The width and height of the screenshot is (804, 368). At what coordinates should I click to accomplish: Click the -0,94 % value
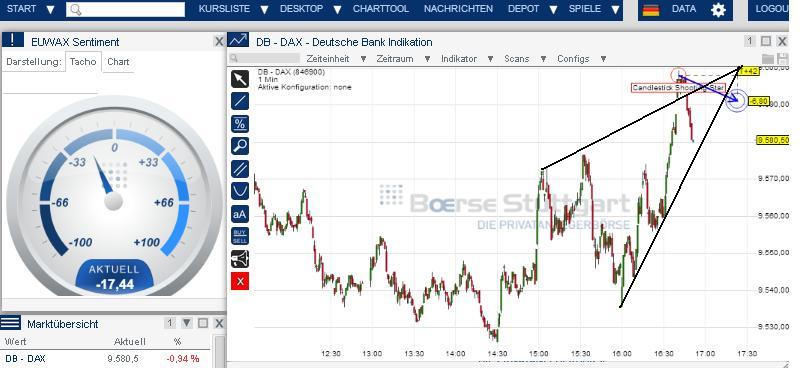[183, 359]
